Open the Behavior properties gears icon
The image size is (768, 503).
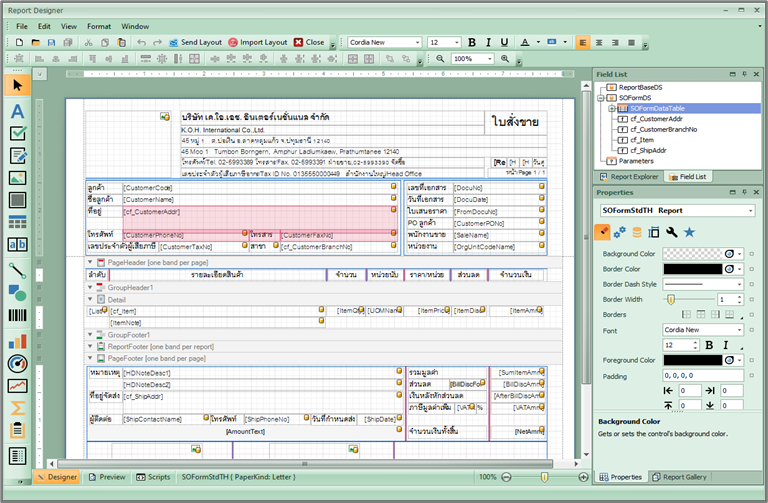(620, 232)
